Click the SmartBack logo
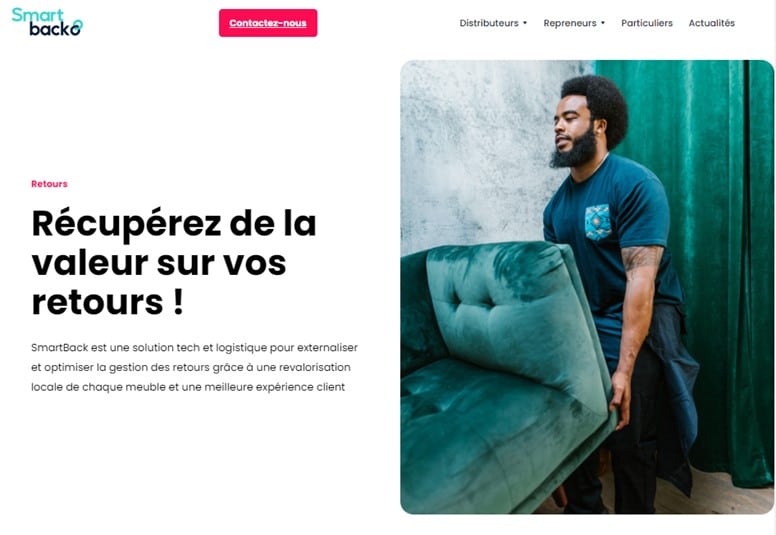Viewport: 776px width, 535px height. [47, 22]
